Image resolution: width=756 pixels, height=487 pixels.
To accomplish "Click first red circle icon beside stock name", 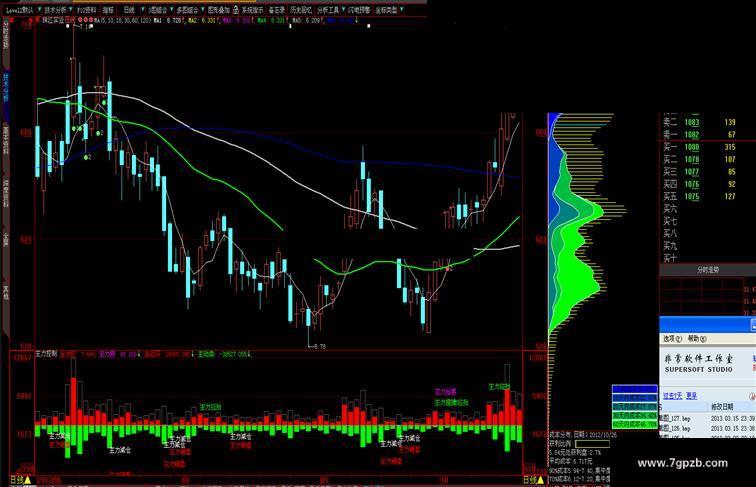I will (x=80, y=20).
